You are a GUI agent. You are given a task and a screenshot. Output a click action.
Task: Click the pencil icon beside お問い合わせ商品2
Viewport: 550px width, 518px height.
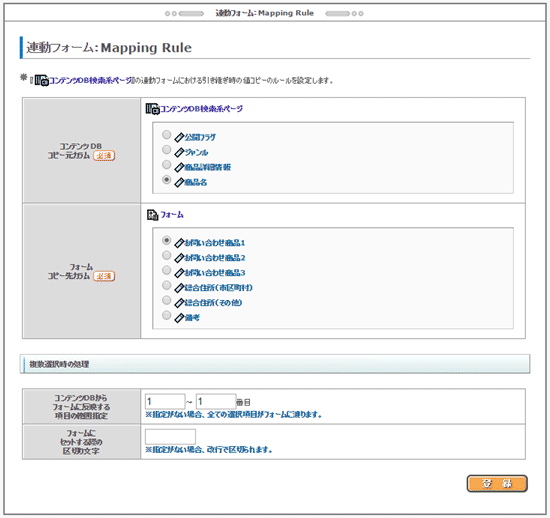point(179,258)
